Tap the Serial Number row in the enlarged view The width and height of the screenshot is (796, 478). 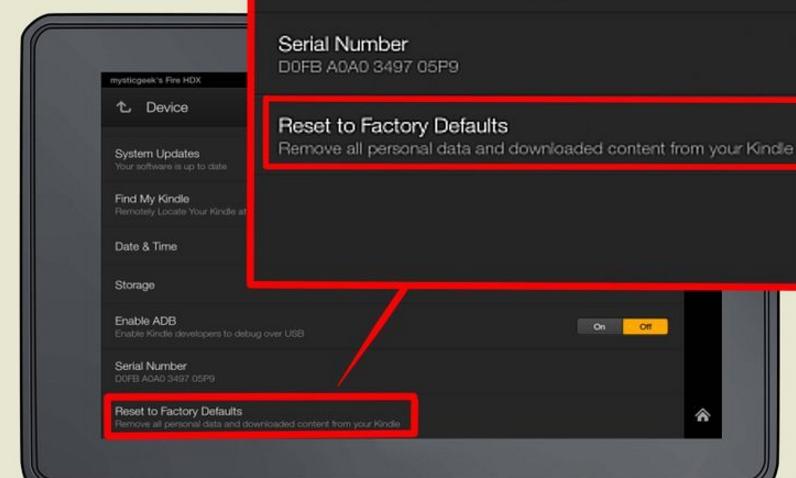[x=526, y=54]
